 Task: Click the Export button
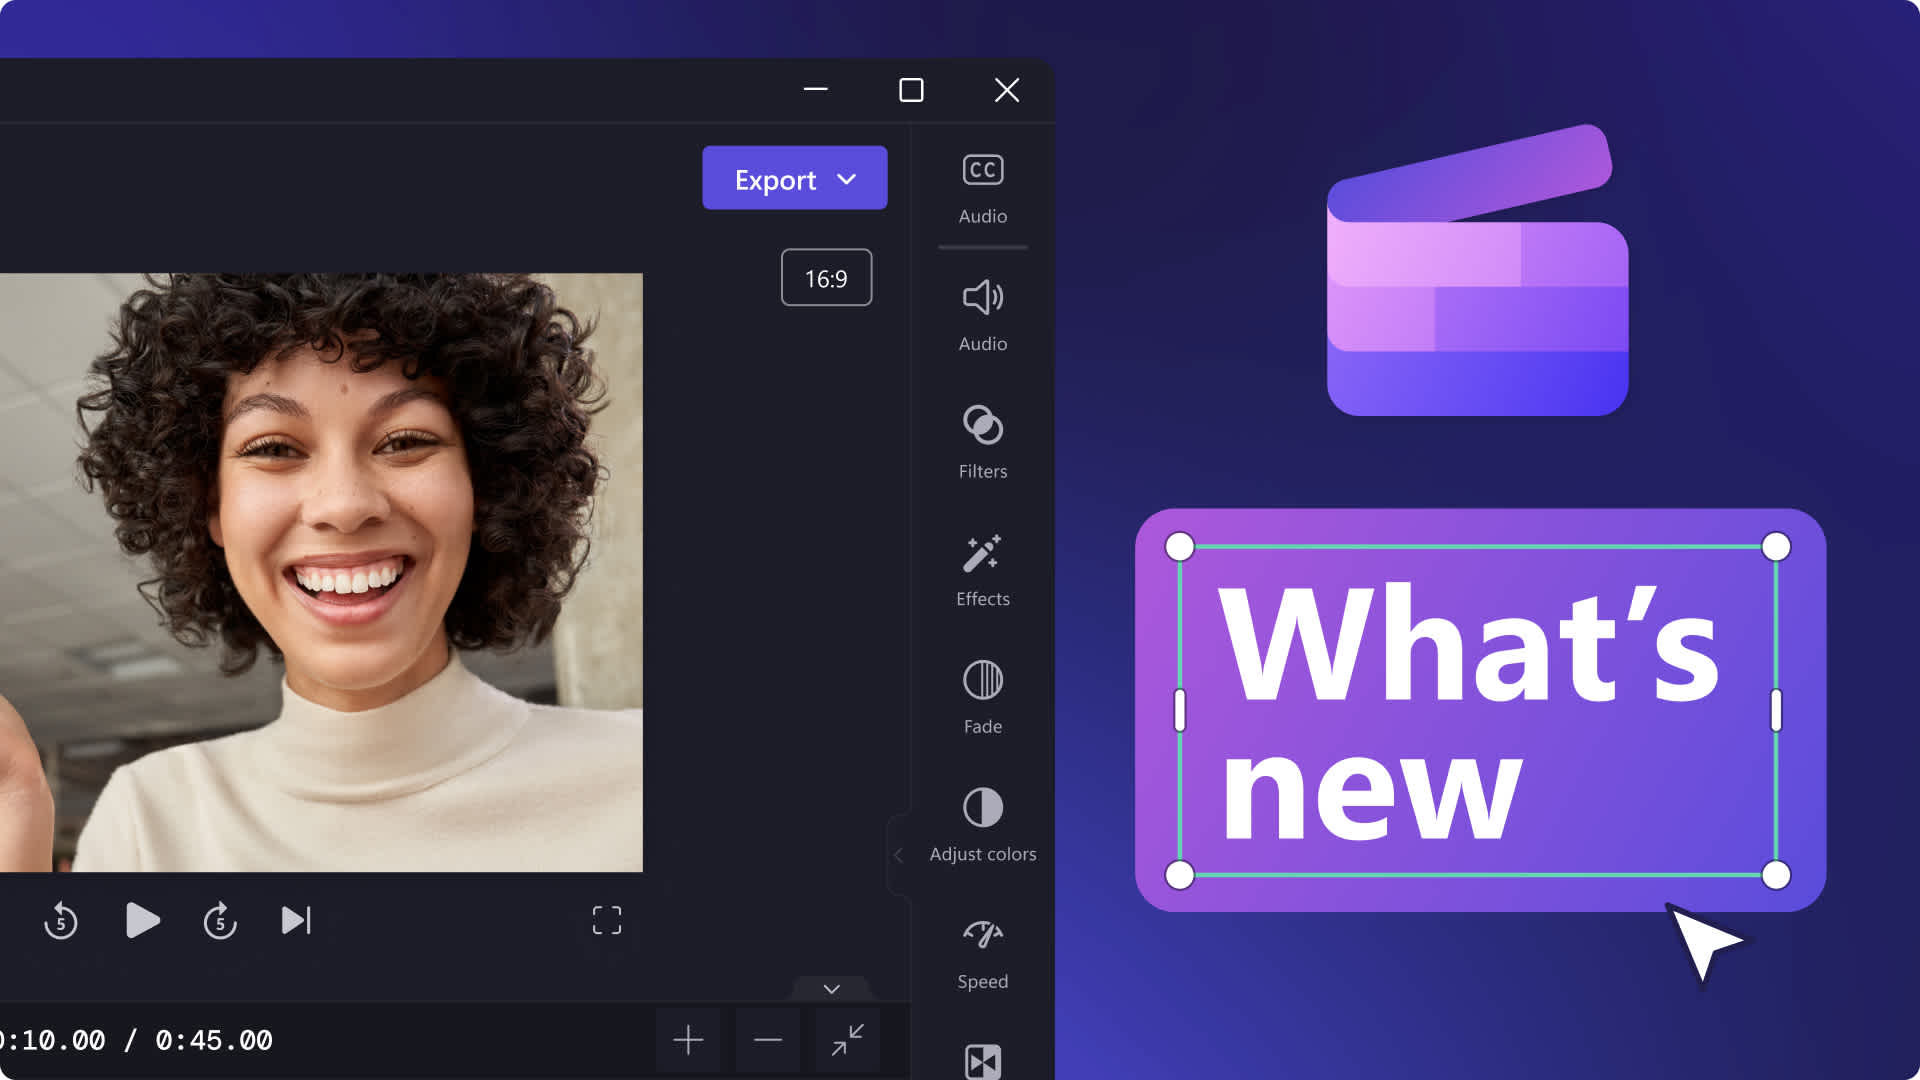click(794, 177)
